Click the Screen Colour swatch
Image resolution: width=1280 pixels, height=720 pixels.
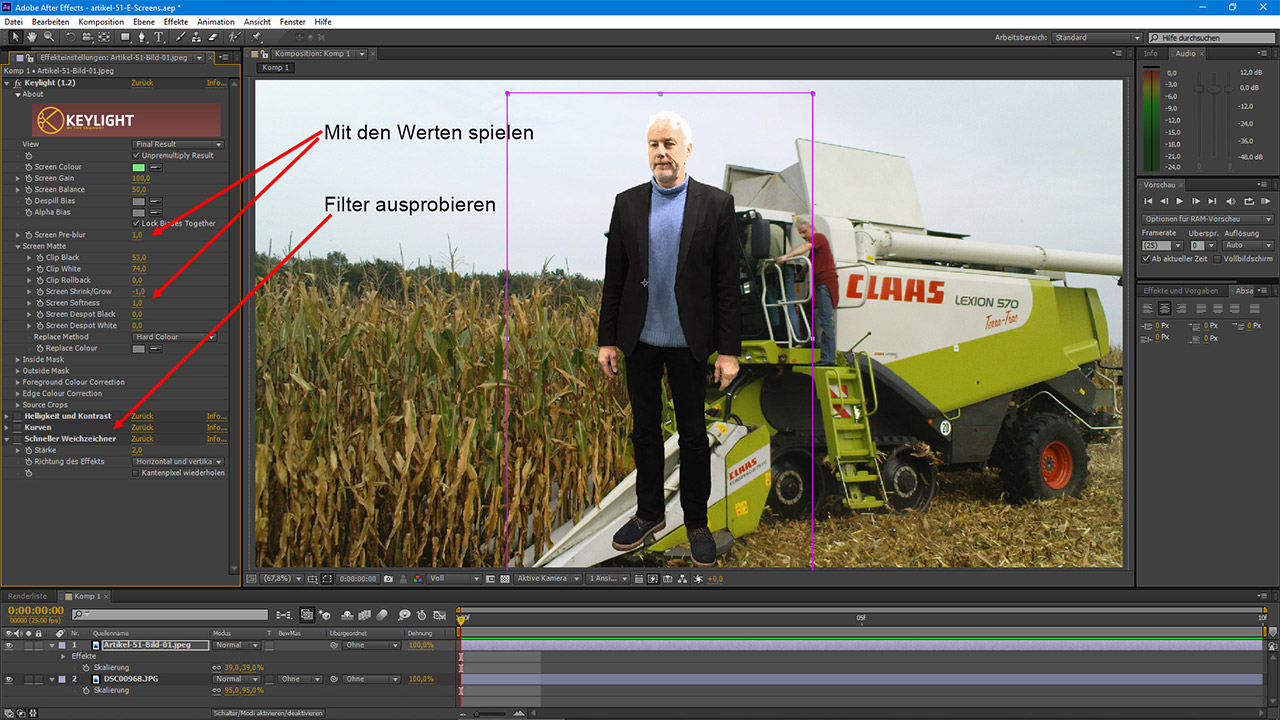coord(139,167)
